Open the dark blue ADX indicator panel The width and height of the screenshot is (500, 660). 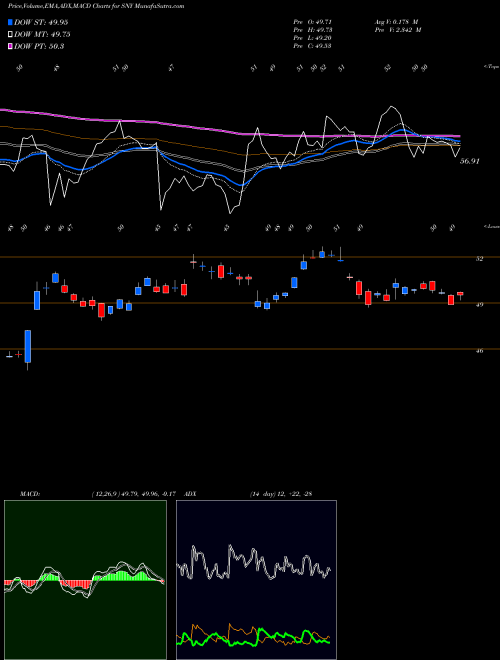[256, 580]
